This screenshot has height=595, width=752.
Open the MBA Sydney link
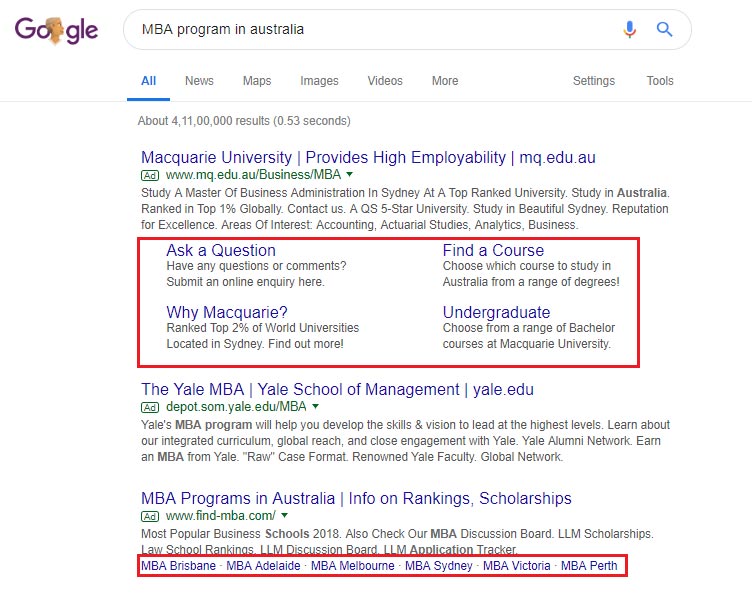pos(439,566)
